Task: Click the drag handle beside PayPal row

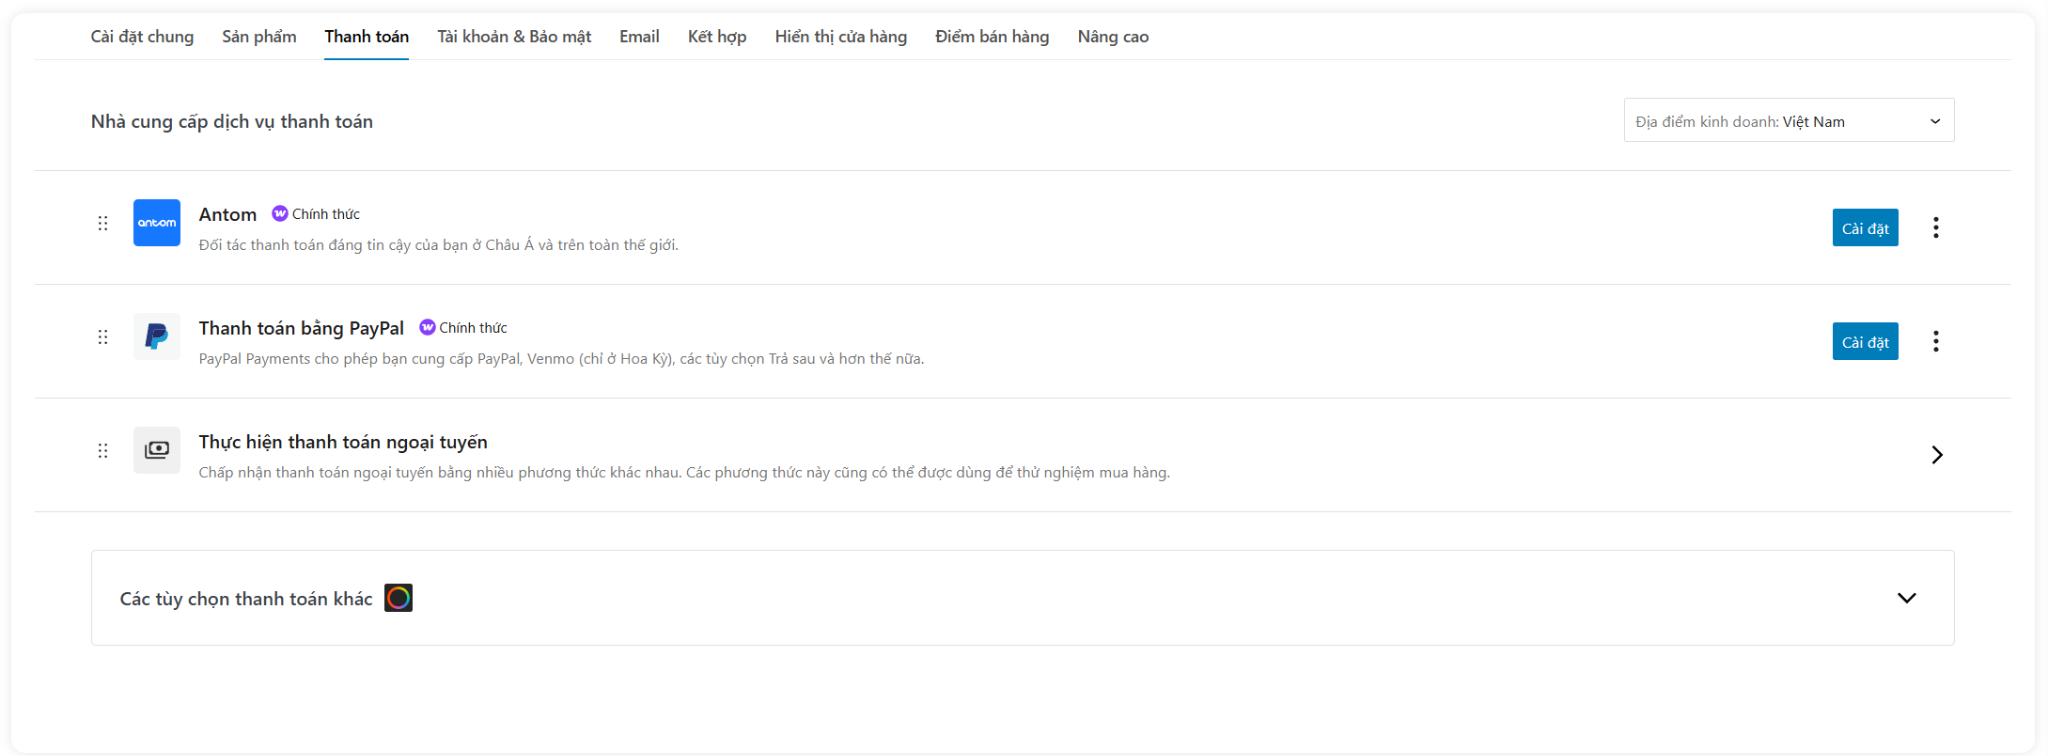Action: click(x=103, y=337)
